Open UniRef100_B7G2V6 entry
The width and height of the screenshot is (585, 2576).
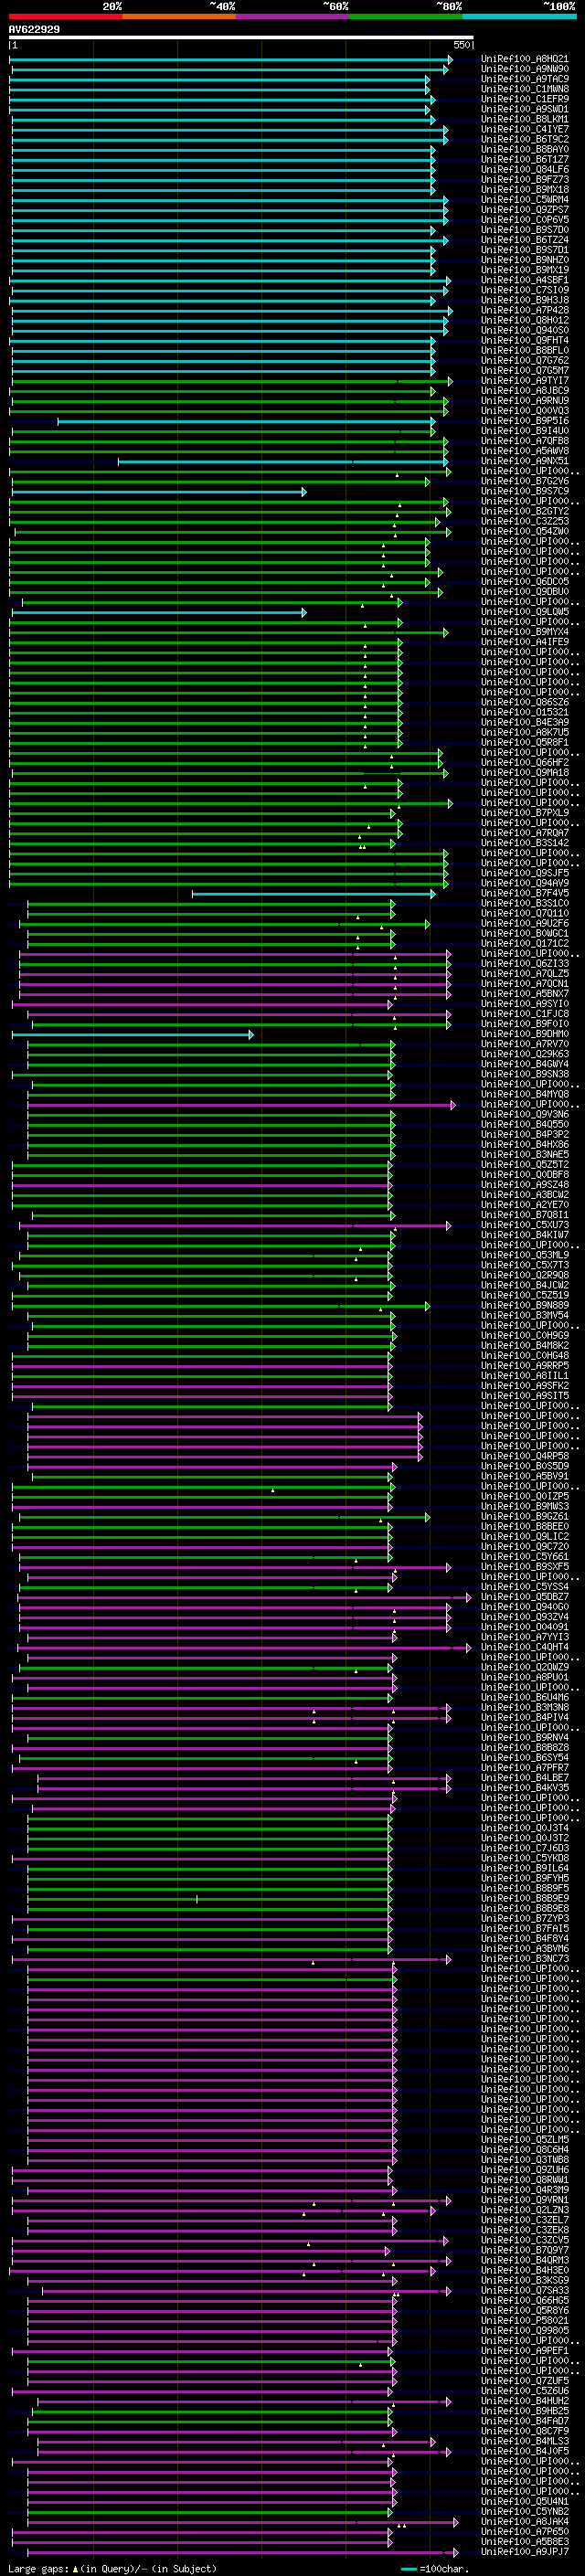click(525, 481)
